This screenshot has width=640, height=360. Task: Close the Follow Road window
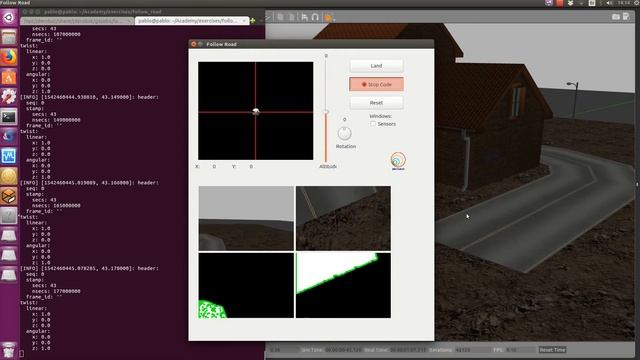(x=193, y=44)
